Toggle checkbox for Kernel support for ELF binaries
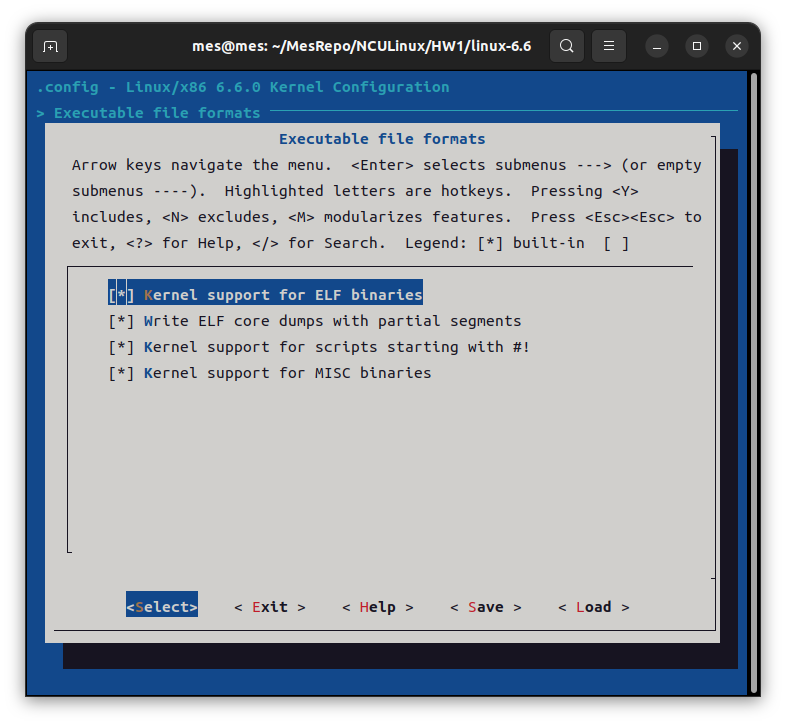The image size is (786, 725). point(121,295)
